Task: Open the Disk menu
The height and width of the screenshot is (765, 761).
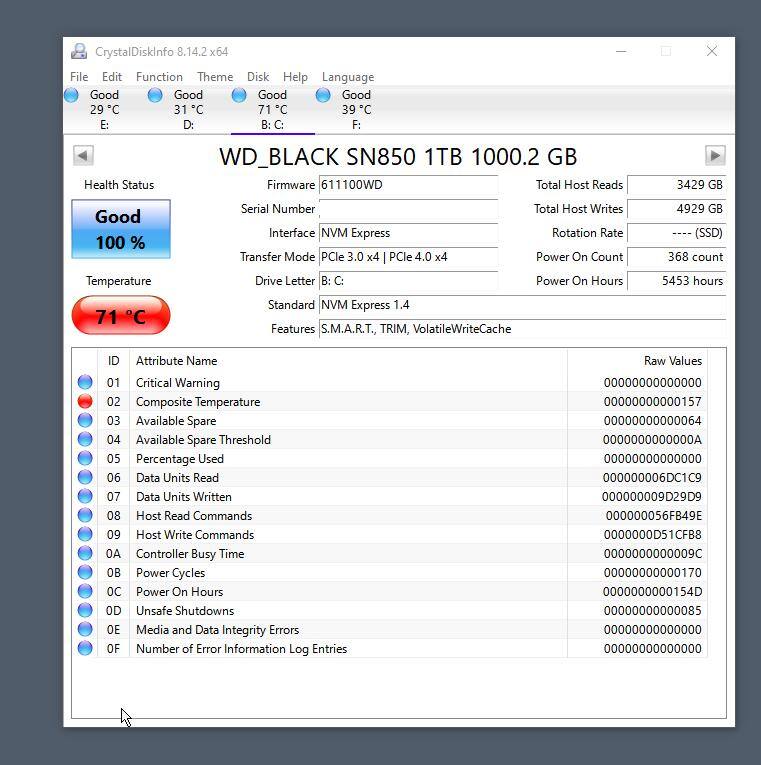Action: point(258,77)
